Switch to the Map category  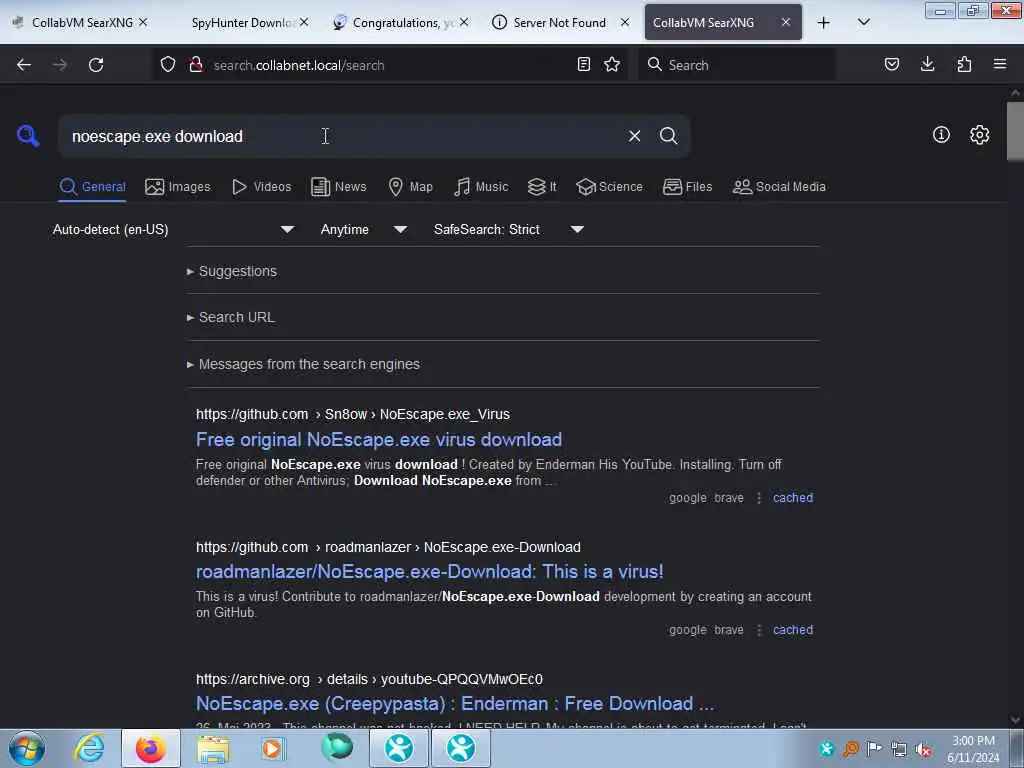[410, 187]
